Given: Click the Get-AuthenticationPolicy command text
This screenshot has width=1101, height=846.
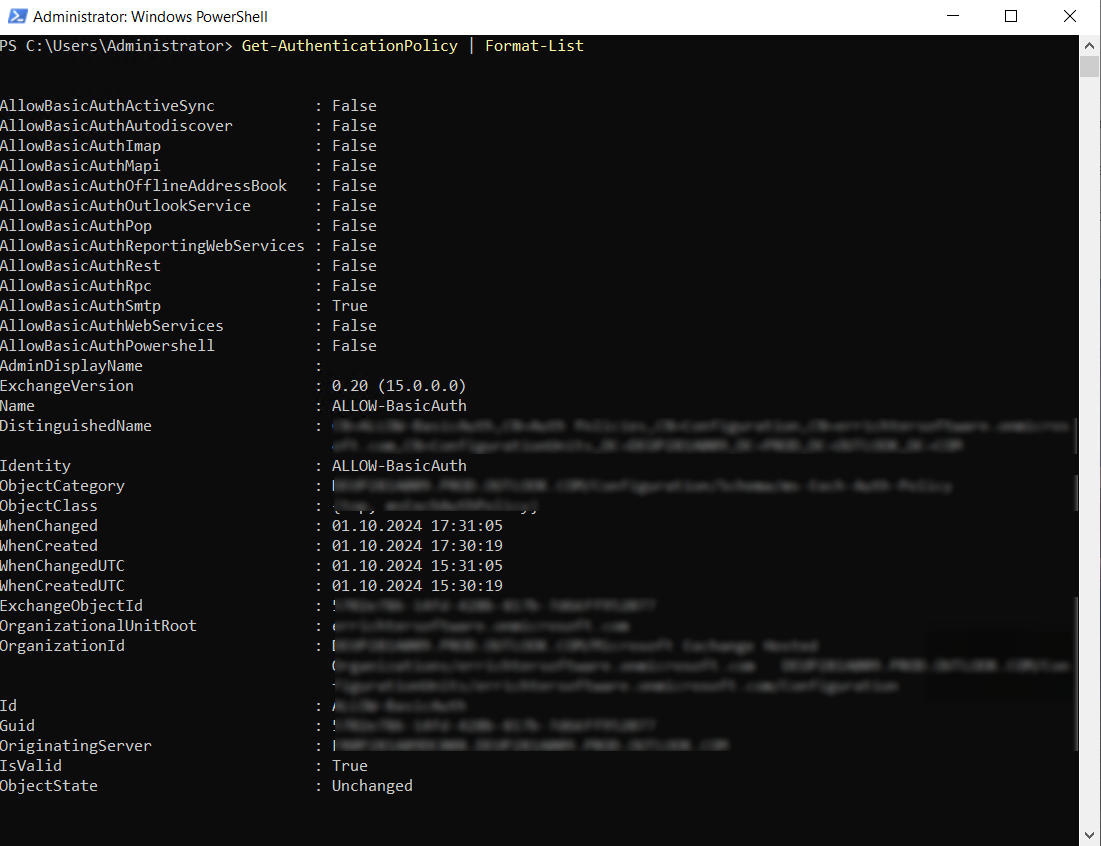Looking at the screenshot, I should [350, 46].
